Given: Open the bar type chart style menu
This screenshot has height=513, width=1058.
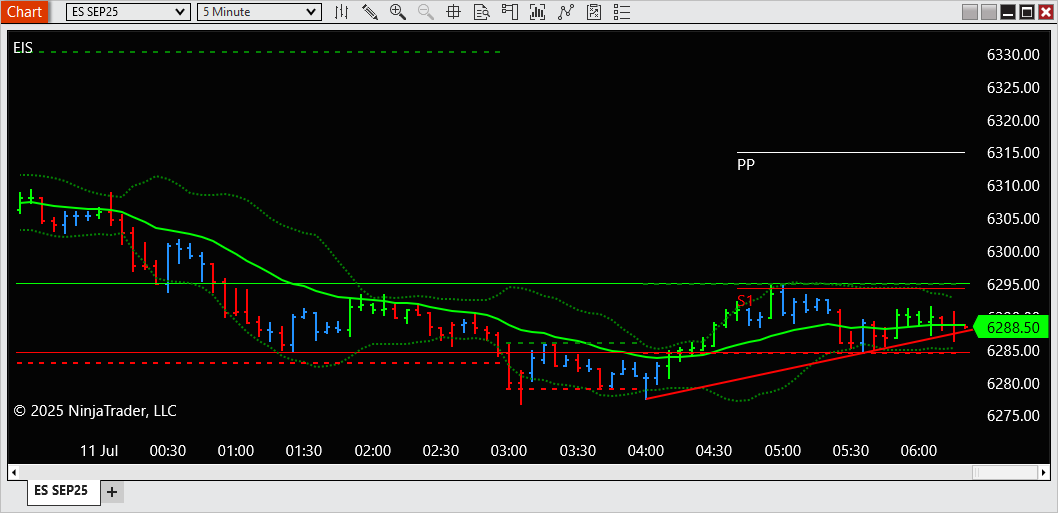Looking at the screenshot, I should point(342,11).
